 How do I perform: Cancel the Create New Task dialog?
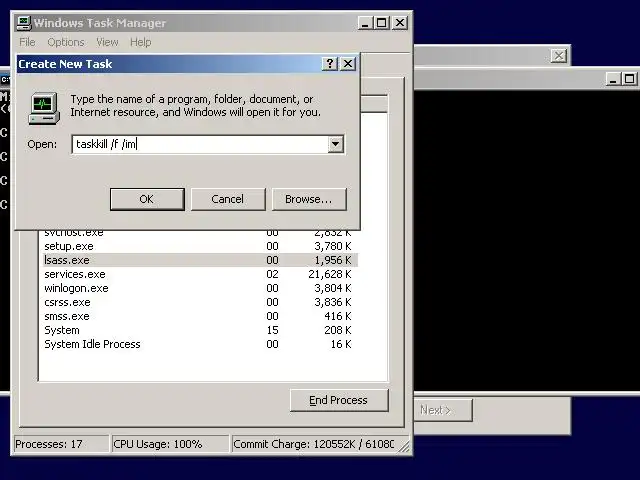228,199
